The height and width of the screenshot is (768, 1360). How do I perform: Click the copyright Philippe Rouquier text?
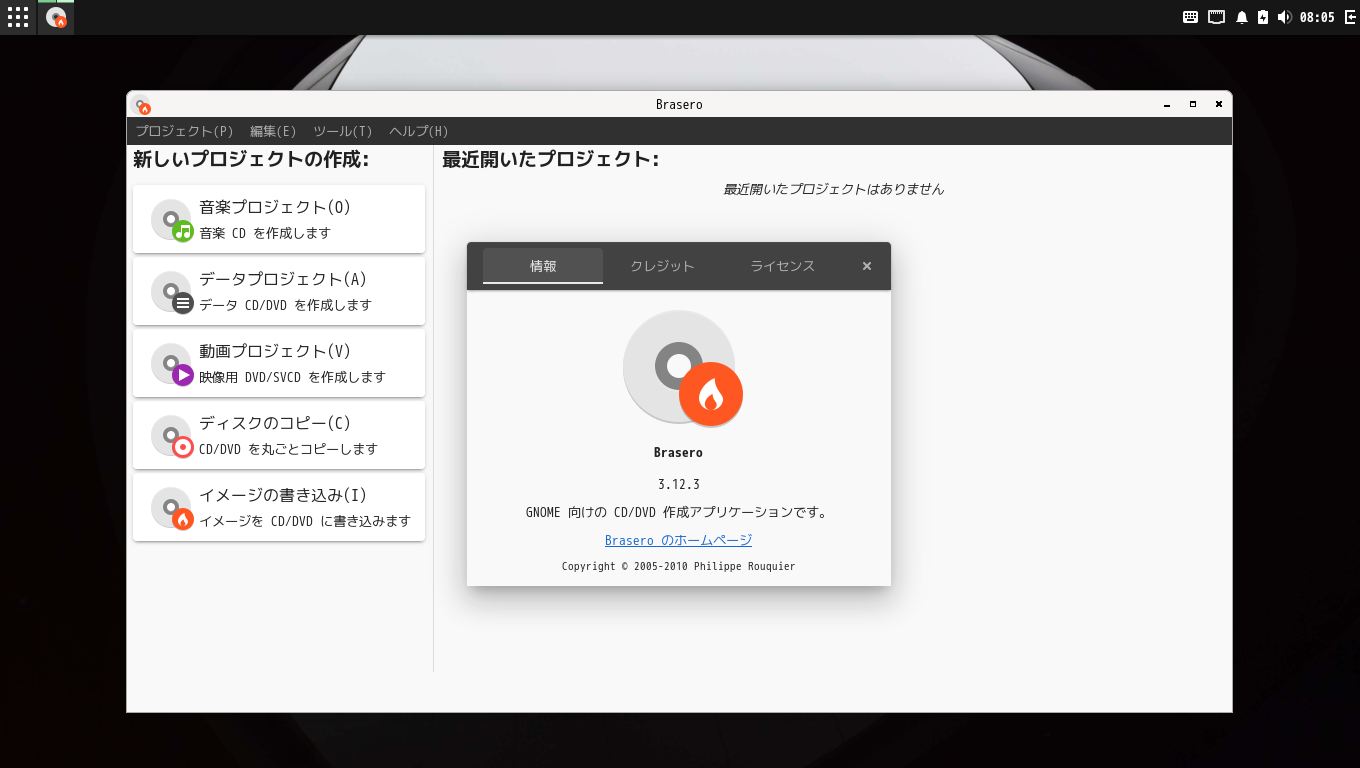click(x=678, y=566)
